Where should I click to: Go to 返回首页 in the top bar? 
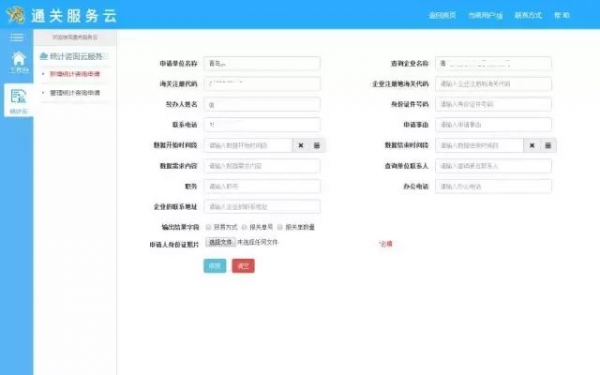pyautogui.click(x=442, y=15)
